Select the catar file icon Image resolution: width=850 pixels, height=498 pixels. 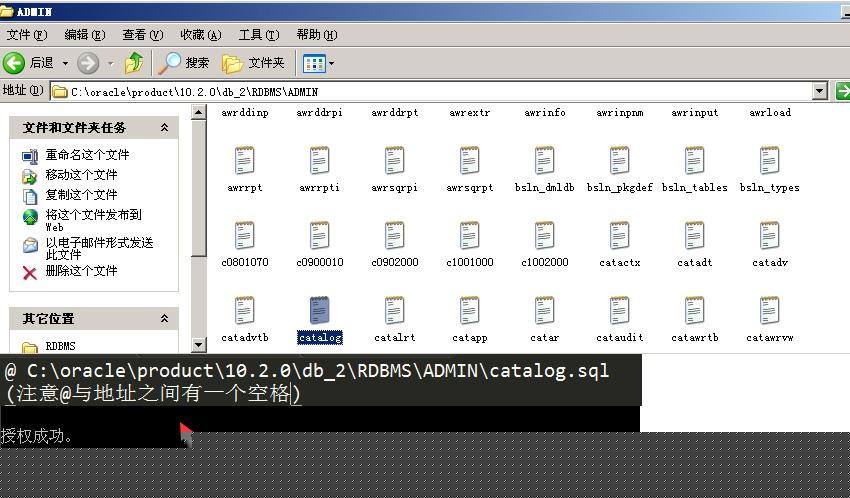(544, 311)
